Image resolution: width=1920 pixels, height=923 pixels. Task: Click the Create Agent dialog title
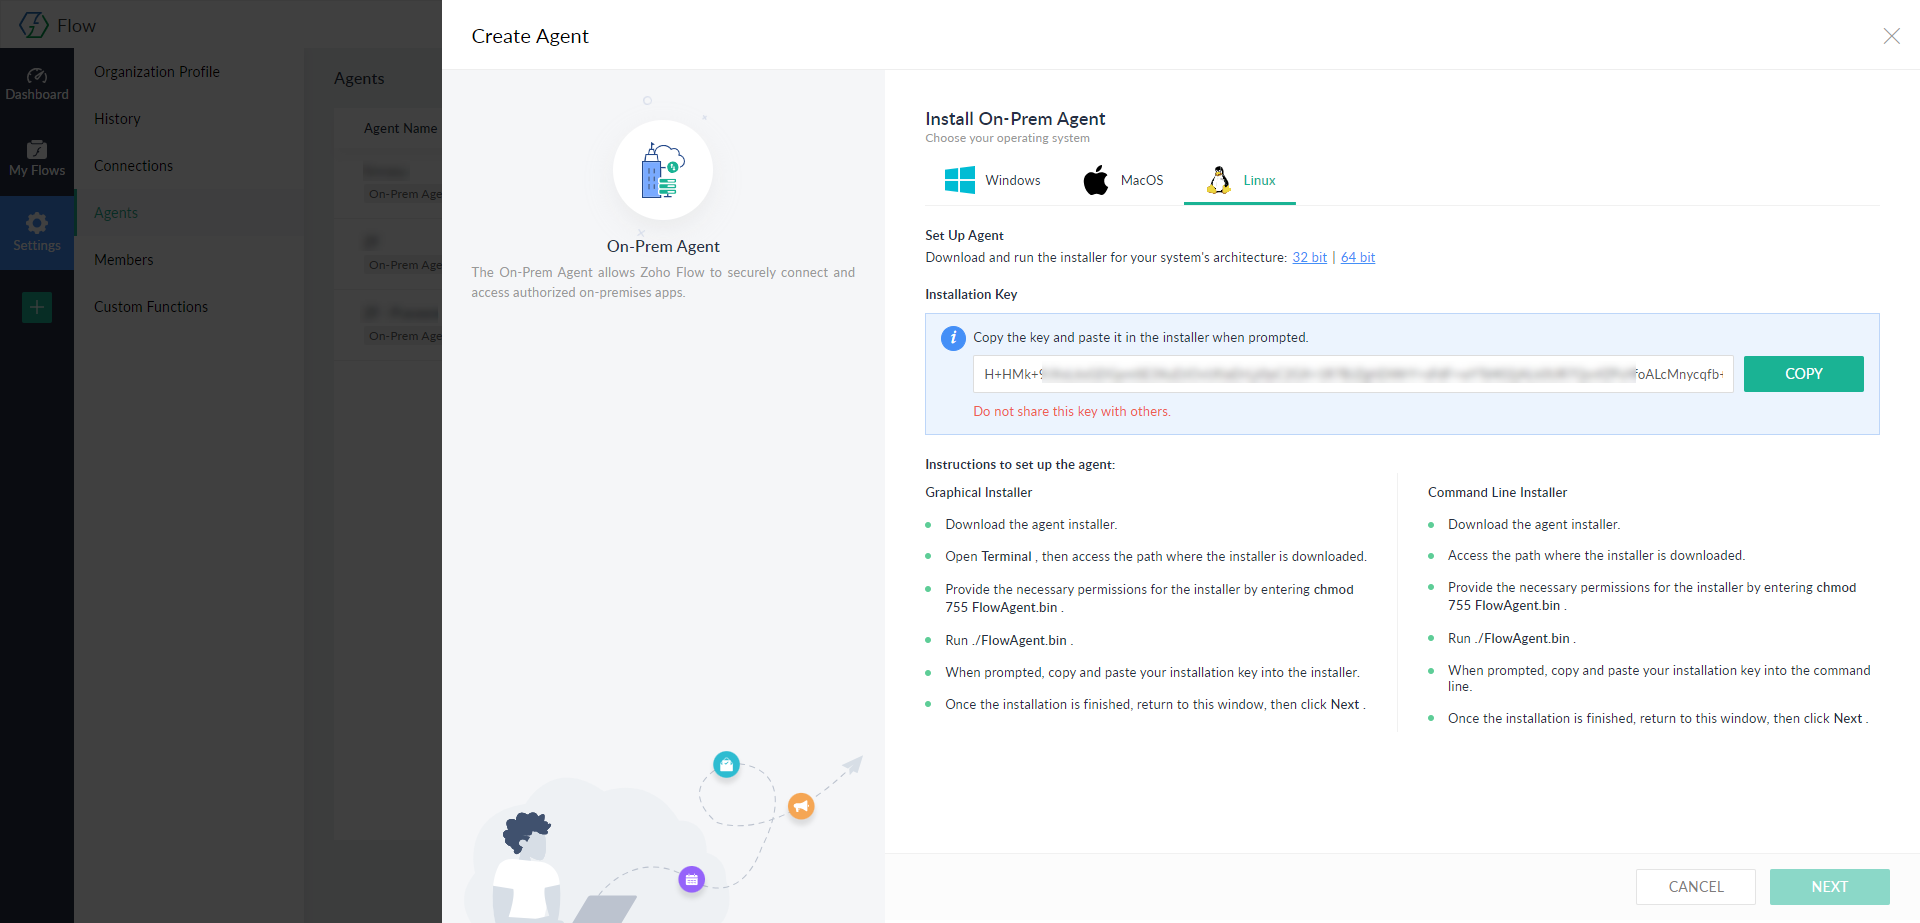[x=530, y=36]
